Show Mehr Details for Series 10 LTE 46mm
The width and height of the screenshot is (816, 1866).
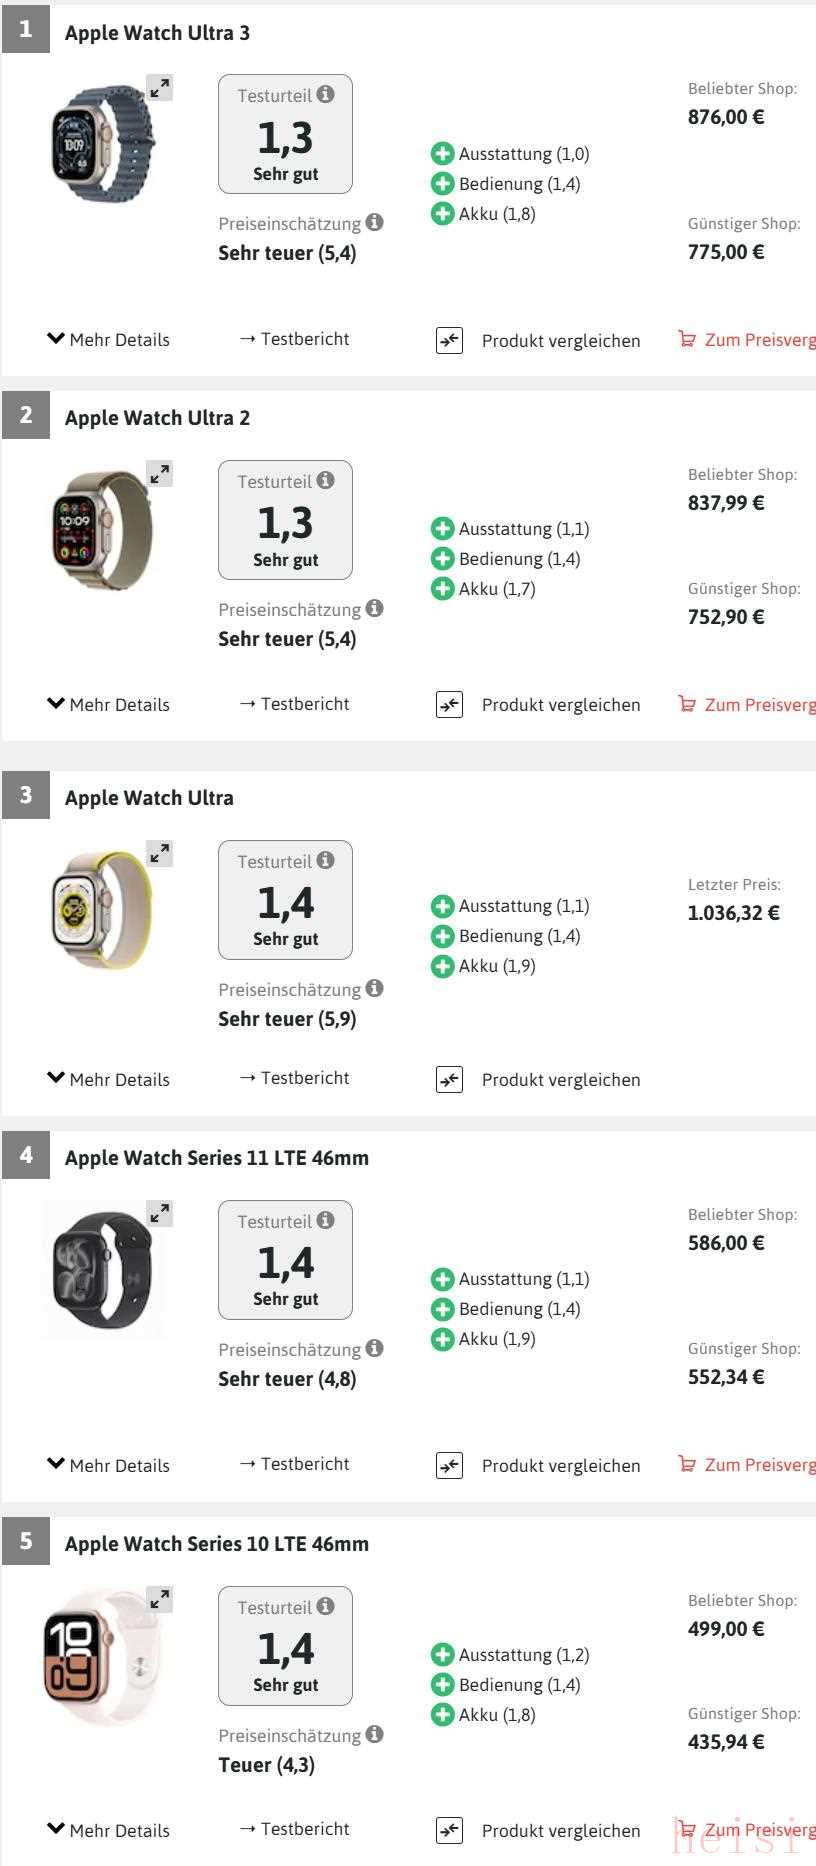pyautogui.click(x=109, y=1831)
